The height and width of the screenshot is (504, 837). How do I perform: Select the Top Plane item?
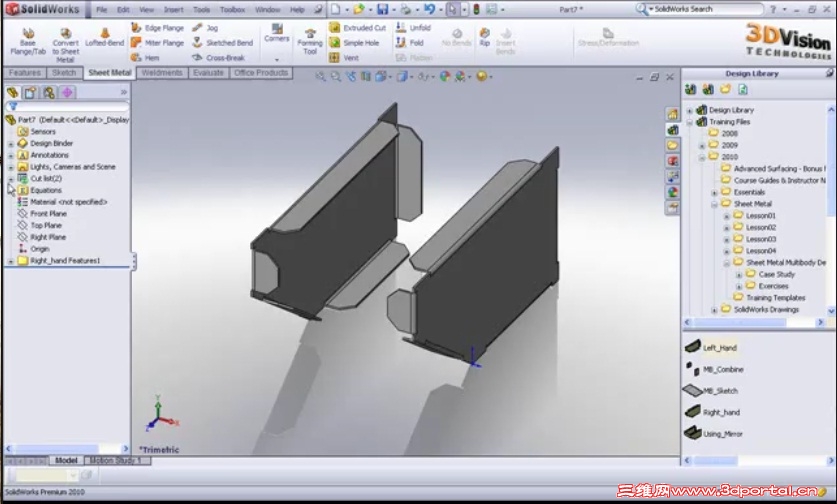click(x=40, y=225)
